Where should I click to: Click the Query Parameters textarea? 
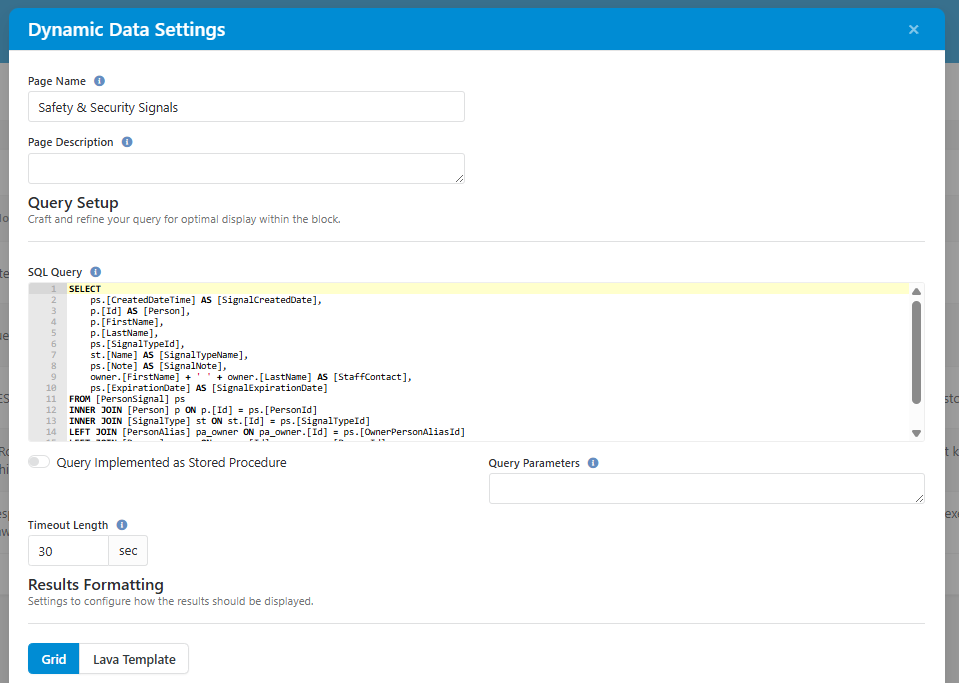[706, 489]
